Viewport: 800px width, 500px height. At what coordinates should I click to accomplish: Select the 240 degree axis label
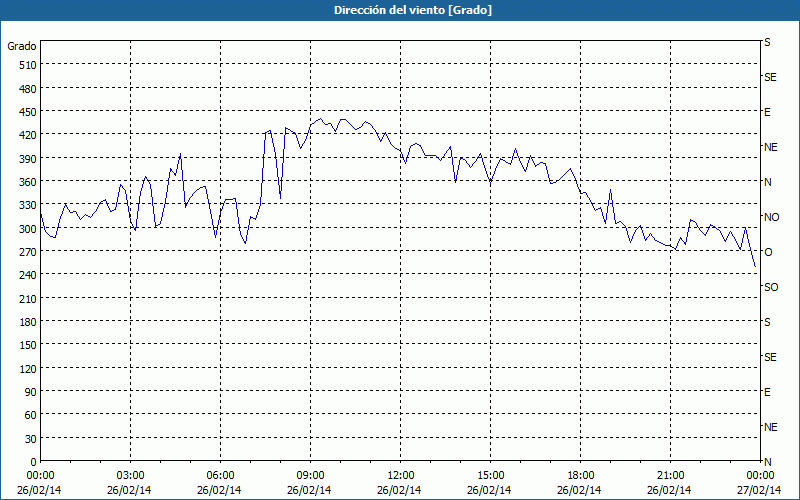coord(28,275)
